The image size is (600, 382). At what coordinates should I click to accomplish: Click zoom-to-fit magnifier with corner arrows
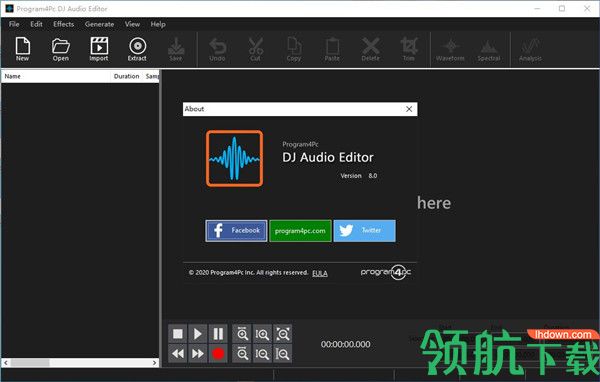pos(283,334)
